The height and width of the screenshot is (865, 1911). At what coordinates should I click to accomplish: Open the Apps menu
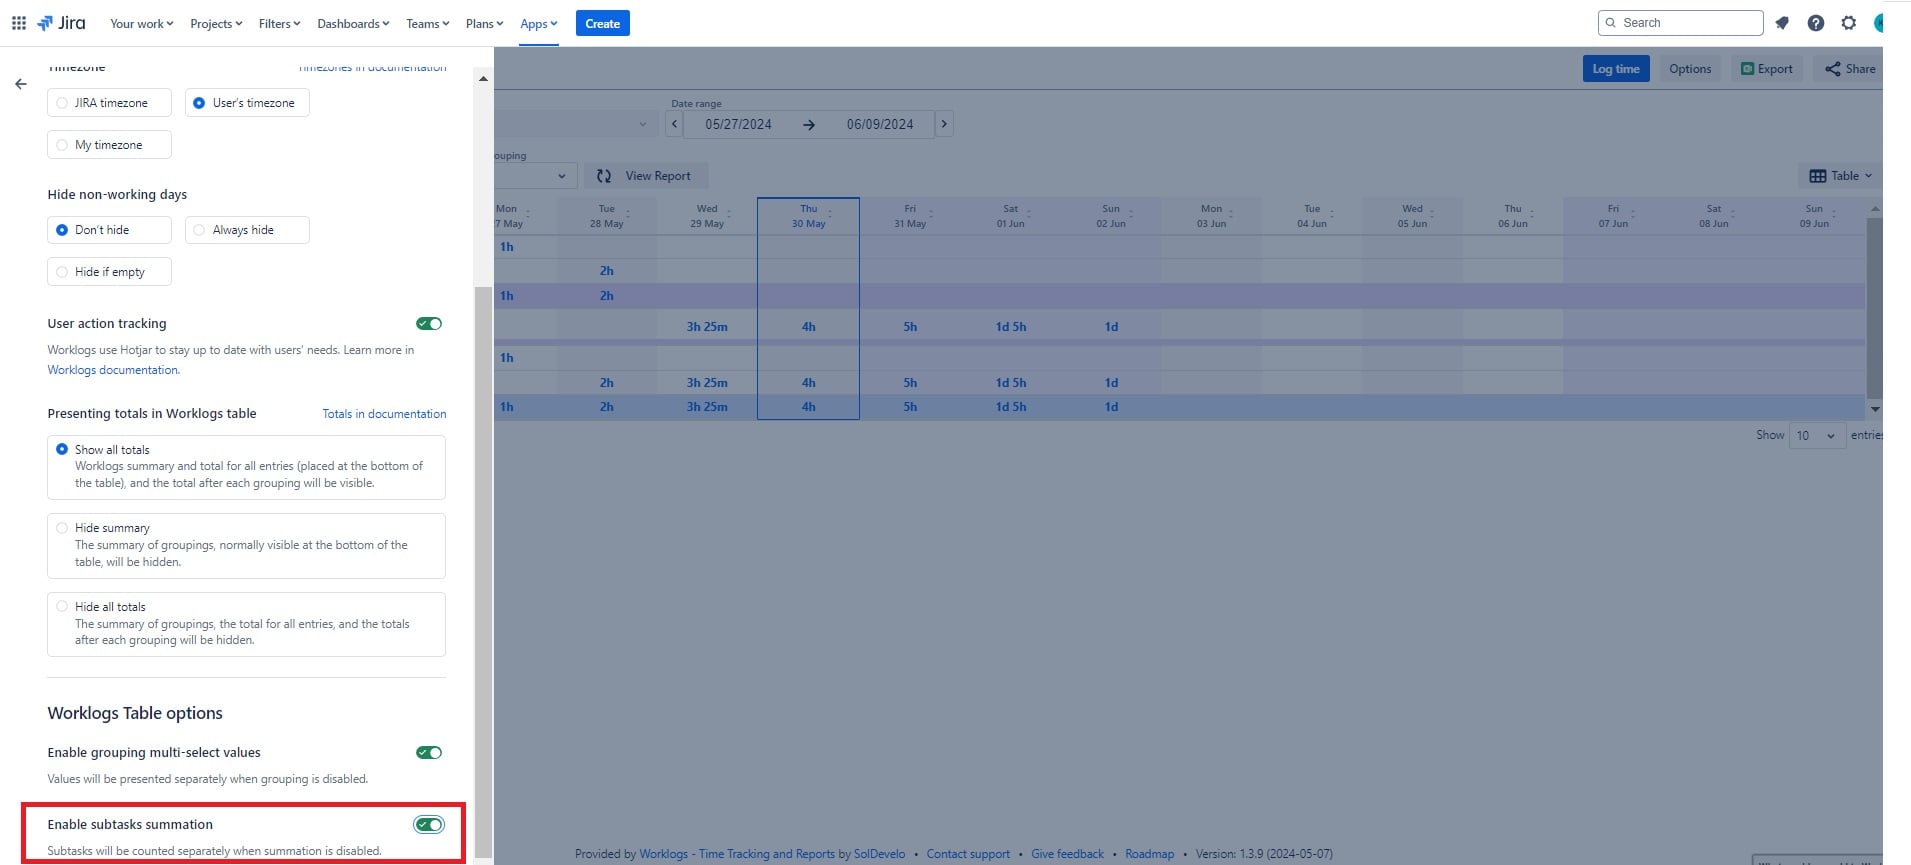(538, 23)
